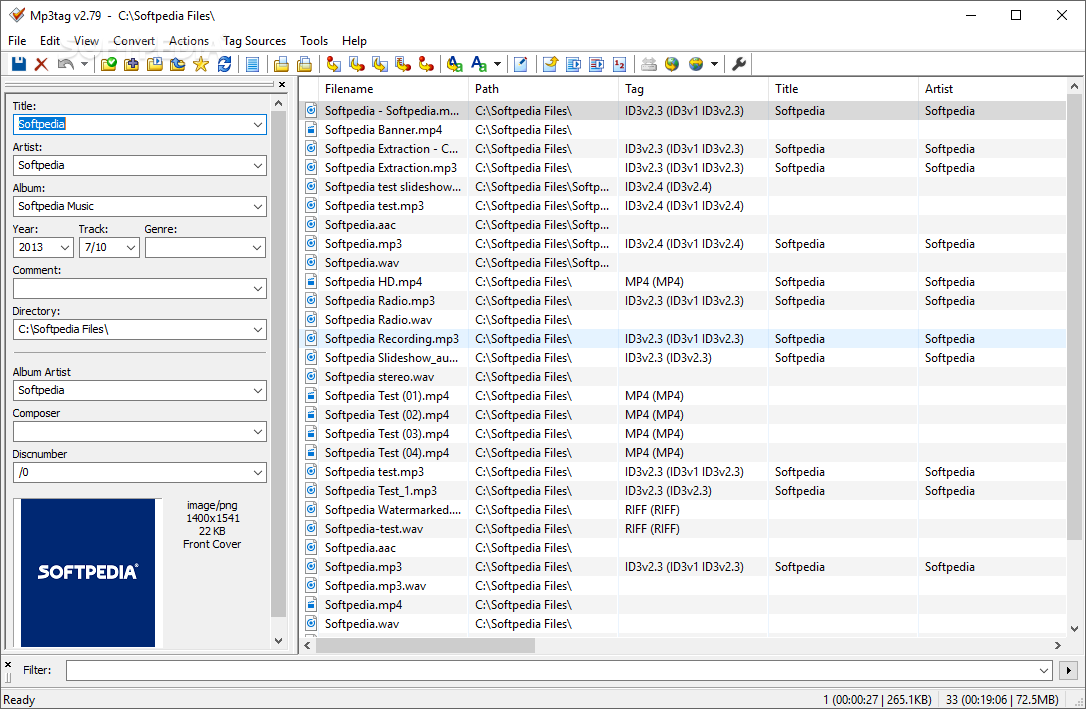This screenshot has width=1086, height=709.
Task: Expand the Year dropdown showing 2013
Action: point(65,247)
